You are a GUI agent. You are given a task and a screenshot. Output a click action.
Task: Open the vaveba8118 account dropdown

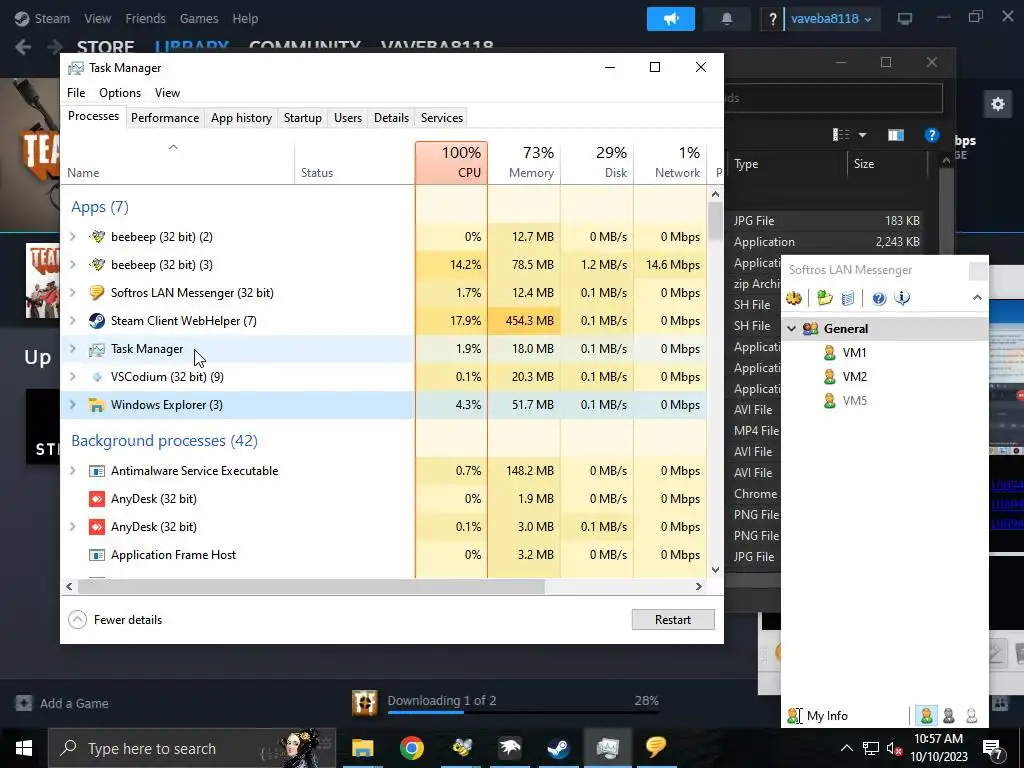pyautogui.click(x=831, y=19)
